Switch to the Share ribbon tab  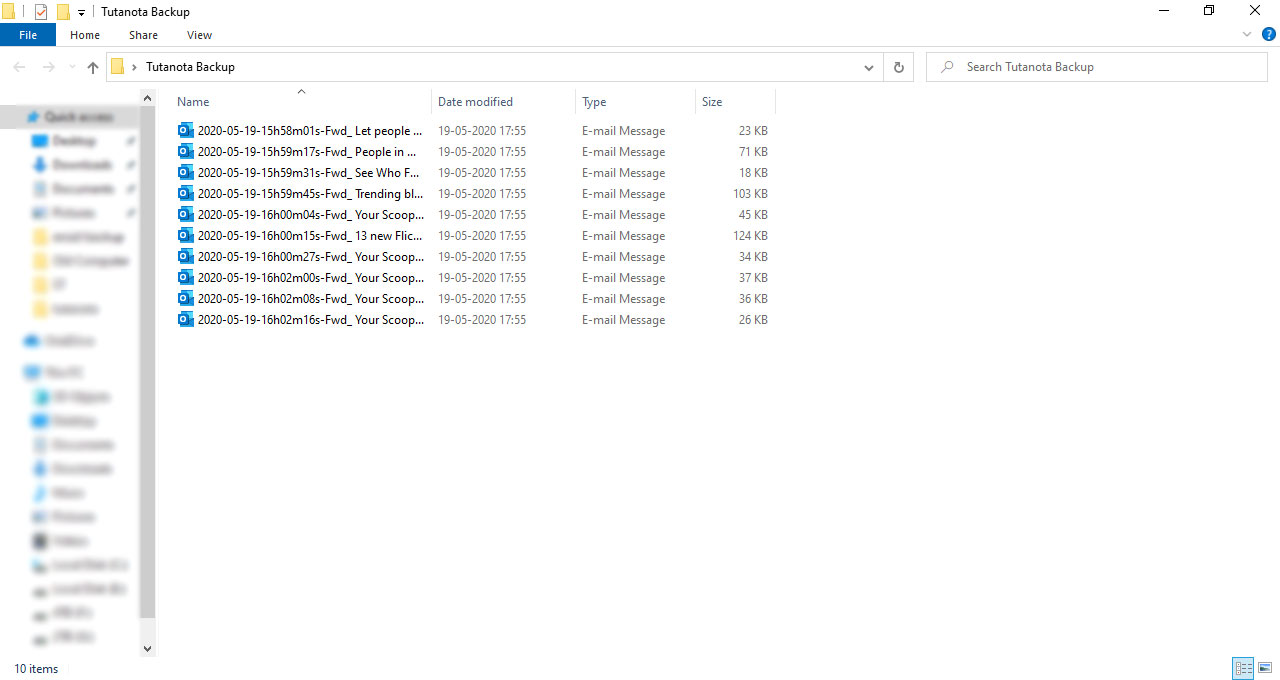[143, 35]
